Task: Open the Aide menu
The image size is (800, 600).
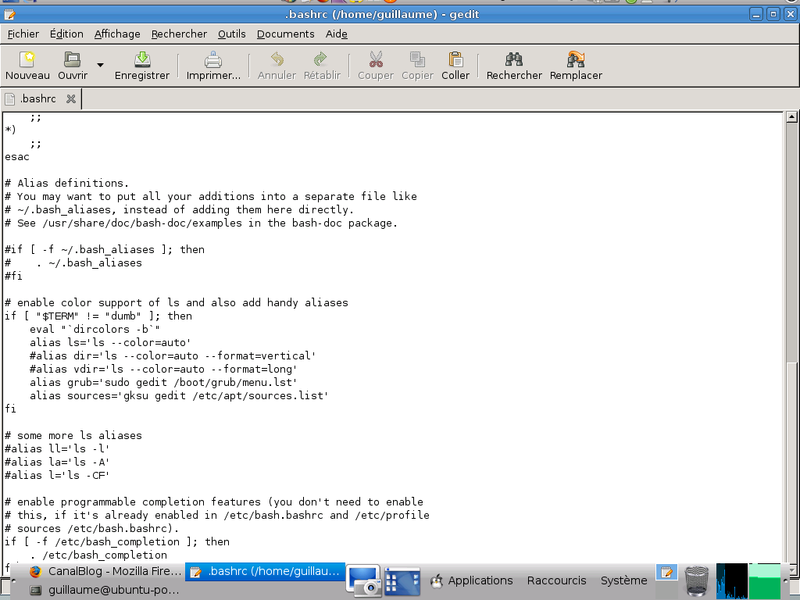Action: pyautogui.click(x=336, y=34)
